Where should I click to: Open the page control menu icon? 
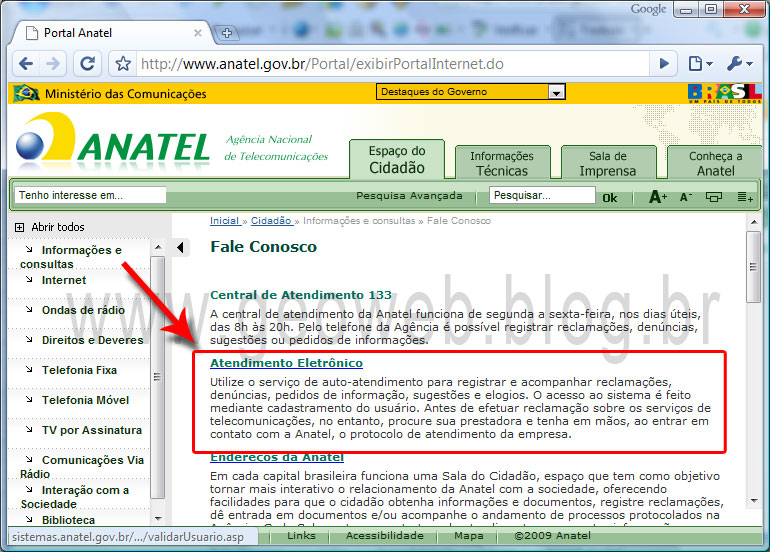point(700,64)
